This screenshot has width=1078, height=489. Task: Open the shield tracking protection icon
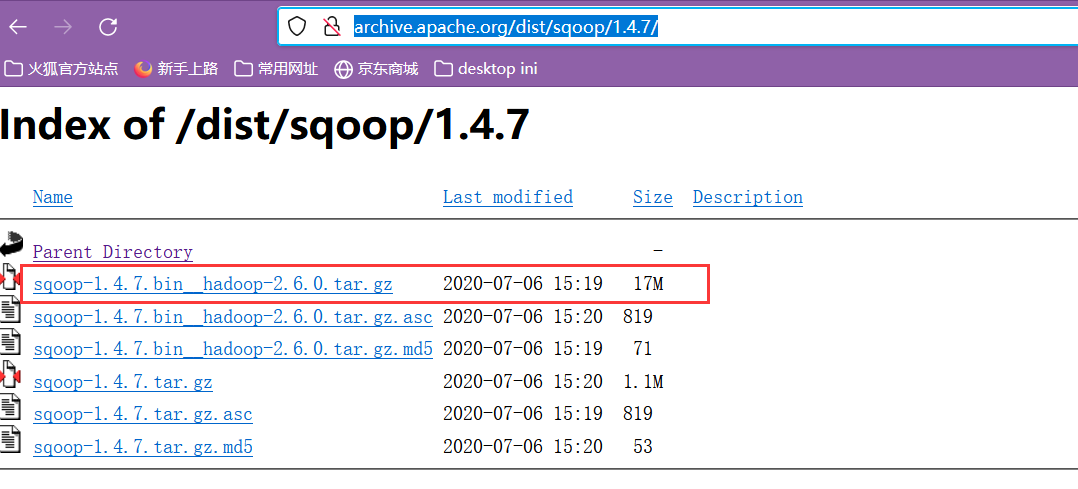(x=296, y=27)
